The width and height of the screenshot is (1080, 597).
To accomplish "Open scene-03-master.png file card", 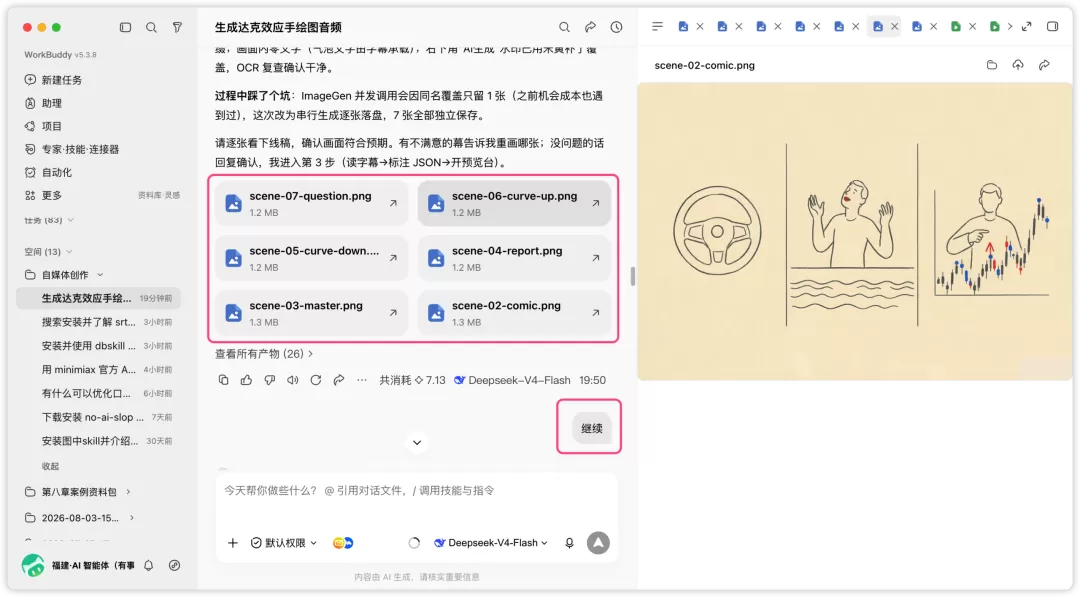I will click(311, 313).
